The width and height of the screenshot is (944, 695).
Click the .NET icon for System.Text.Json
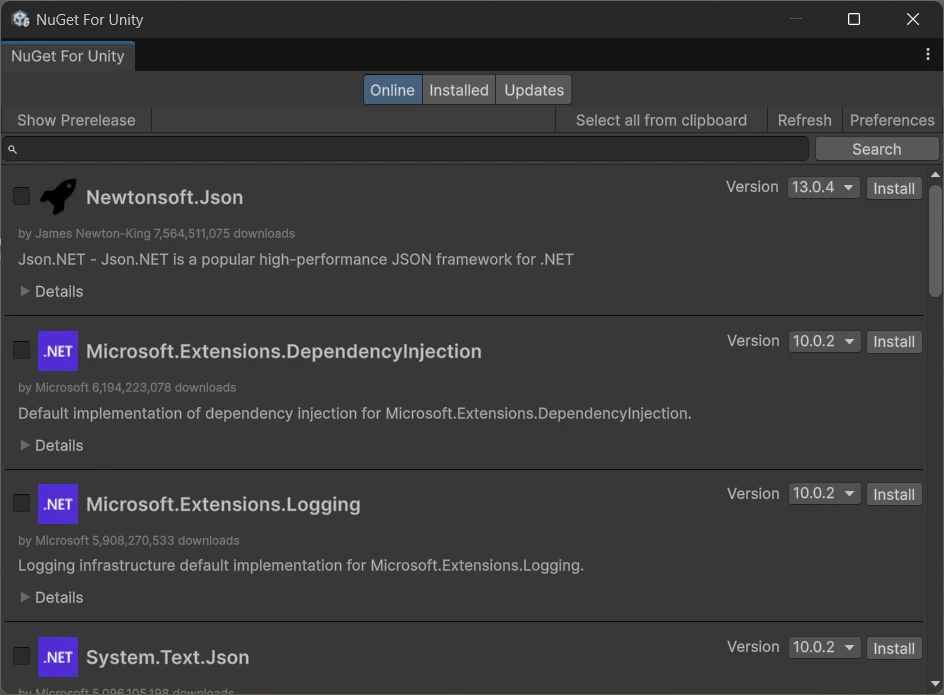click(x=58, y=657)
